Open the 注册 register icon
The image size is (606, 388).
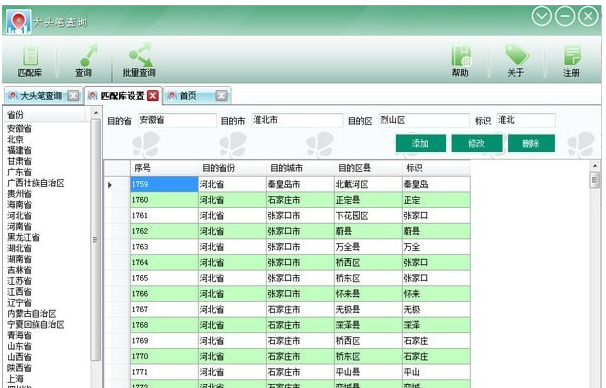pyautogui.click(x=572, y=61)
